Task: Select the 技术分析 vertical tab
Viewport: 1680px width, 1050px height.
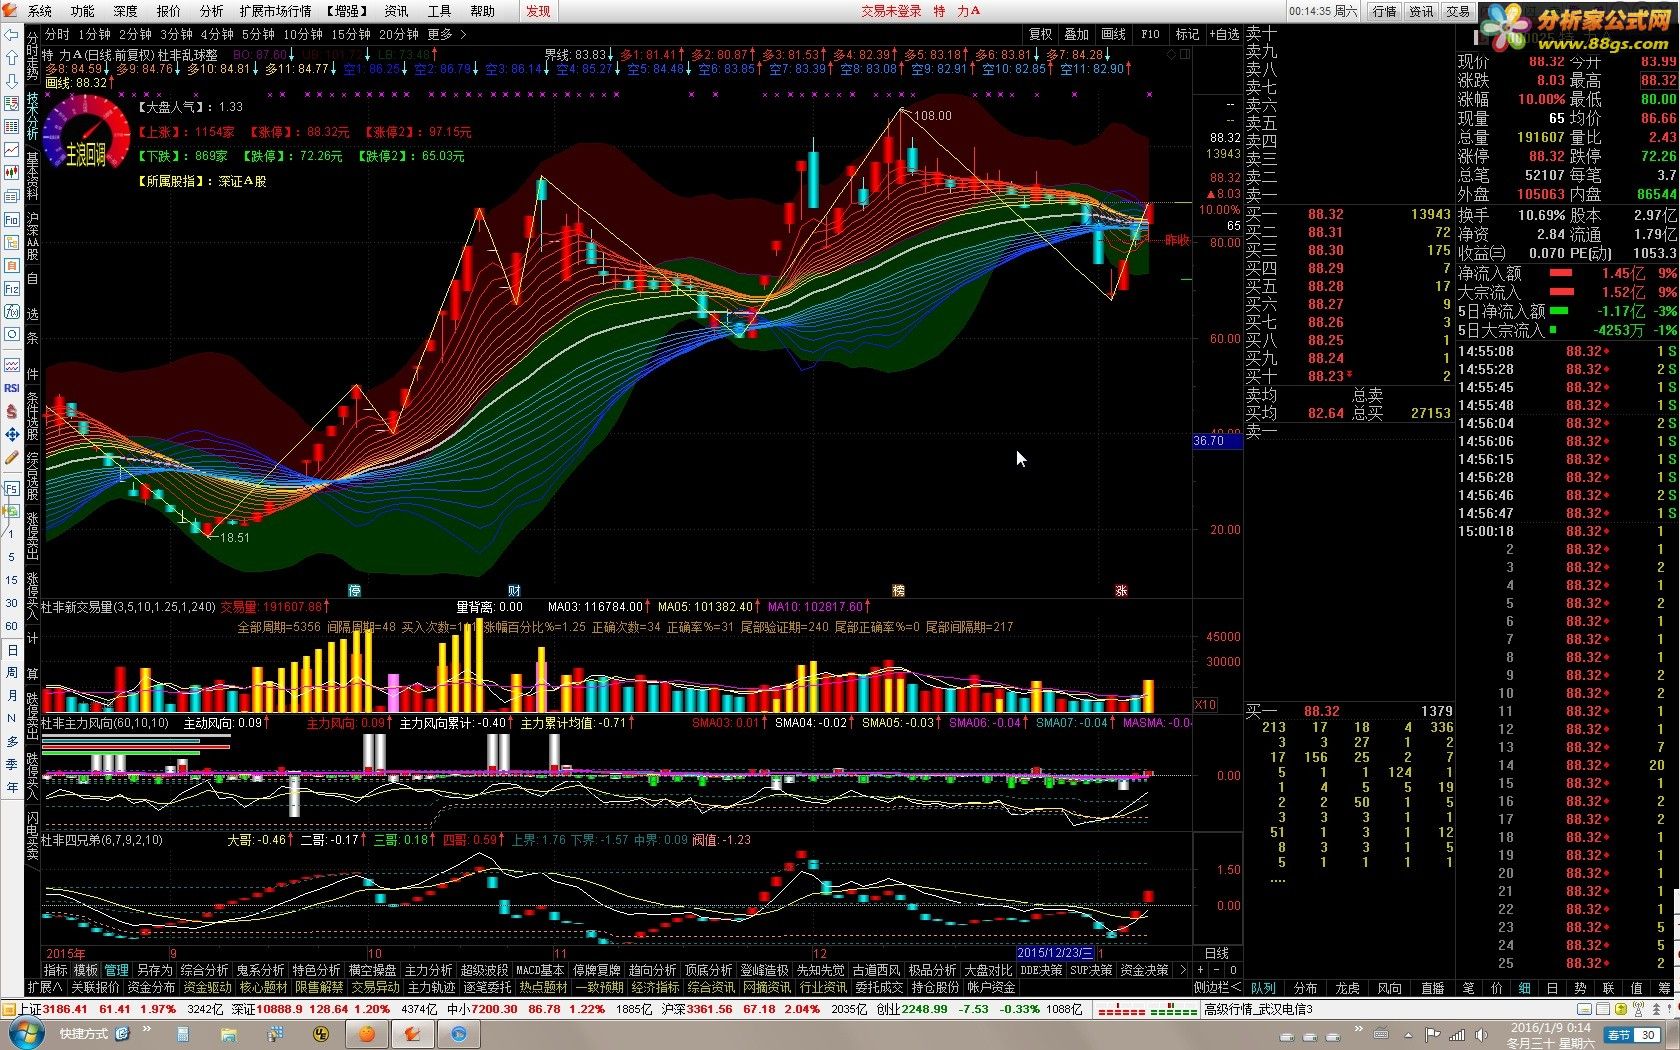Action: 32,116
